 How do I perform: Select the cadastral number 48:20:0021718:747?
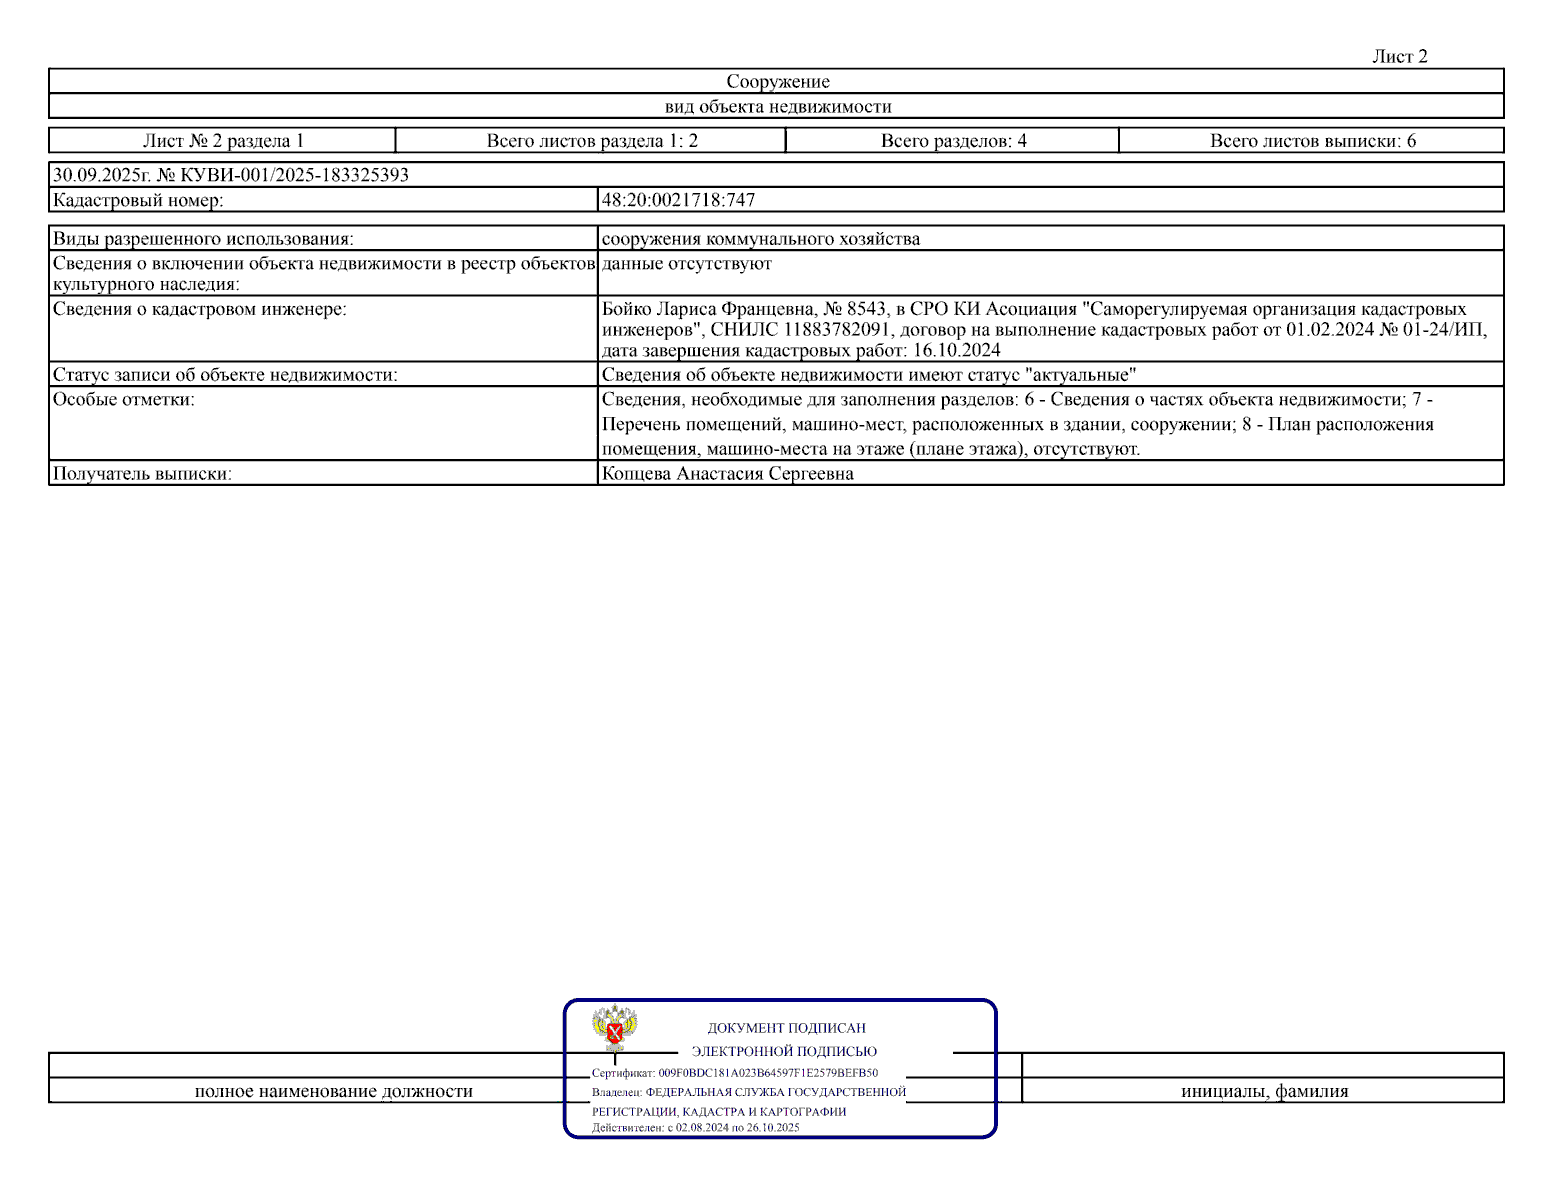click(x=678, y=200)
